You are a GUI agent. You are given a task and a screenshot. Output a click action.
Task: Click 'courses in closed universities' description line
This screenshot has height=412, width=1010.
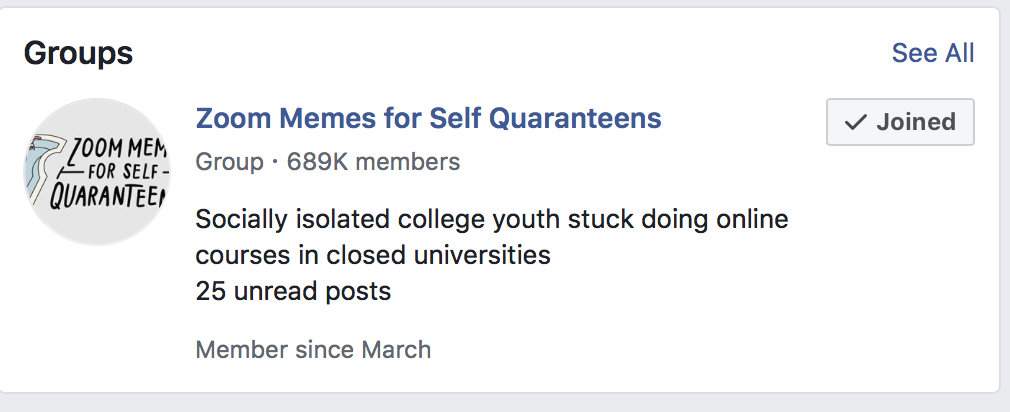point(373,255)
